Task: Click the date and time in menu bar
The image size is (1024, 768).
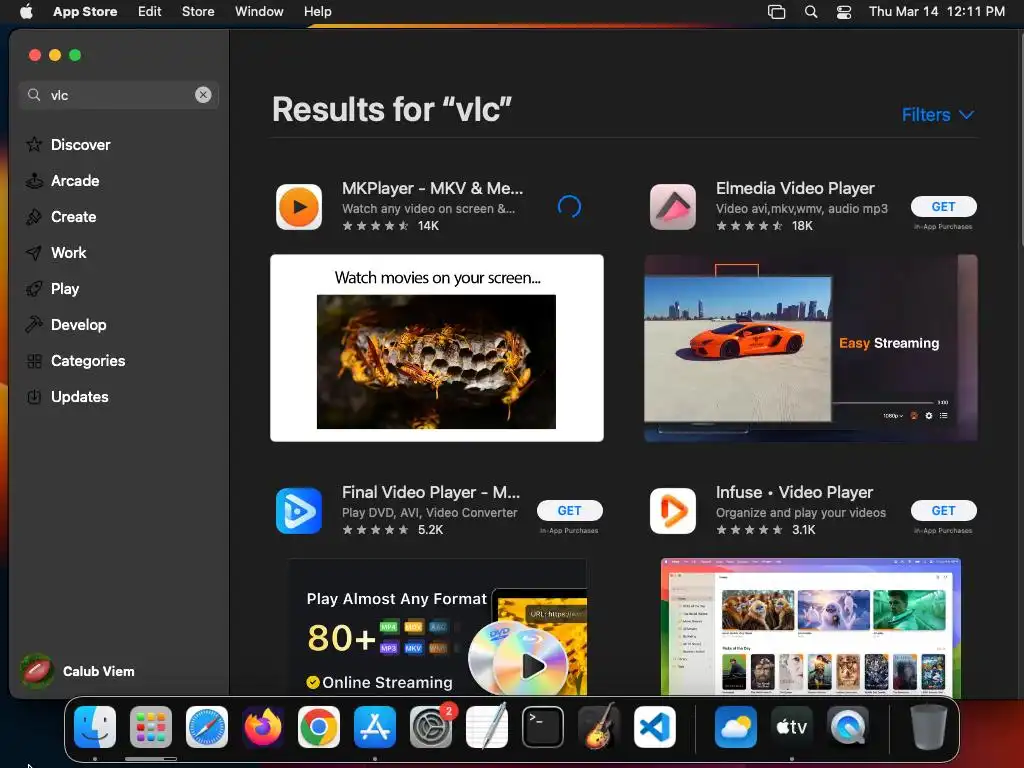Action: click(x=936, y=11)
